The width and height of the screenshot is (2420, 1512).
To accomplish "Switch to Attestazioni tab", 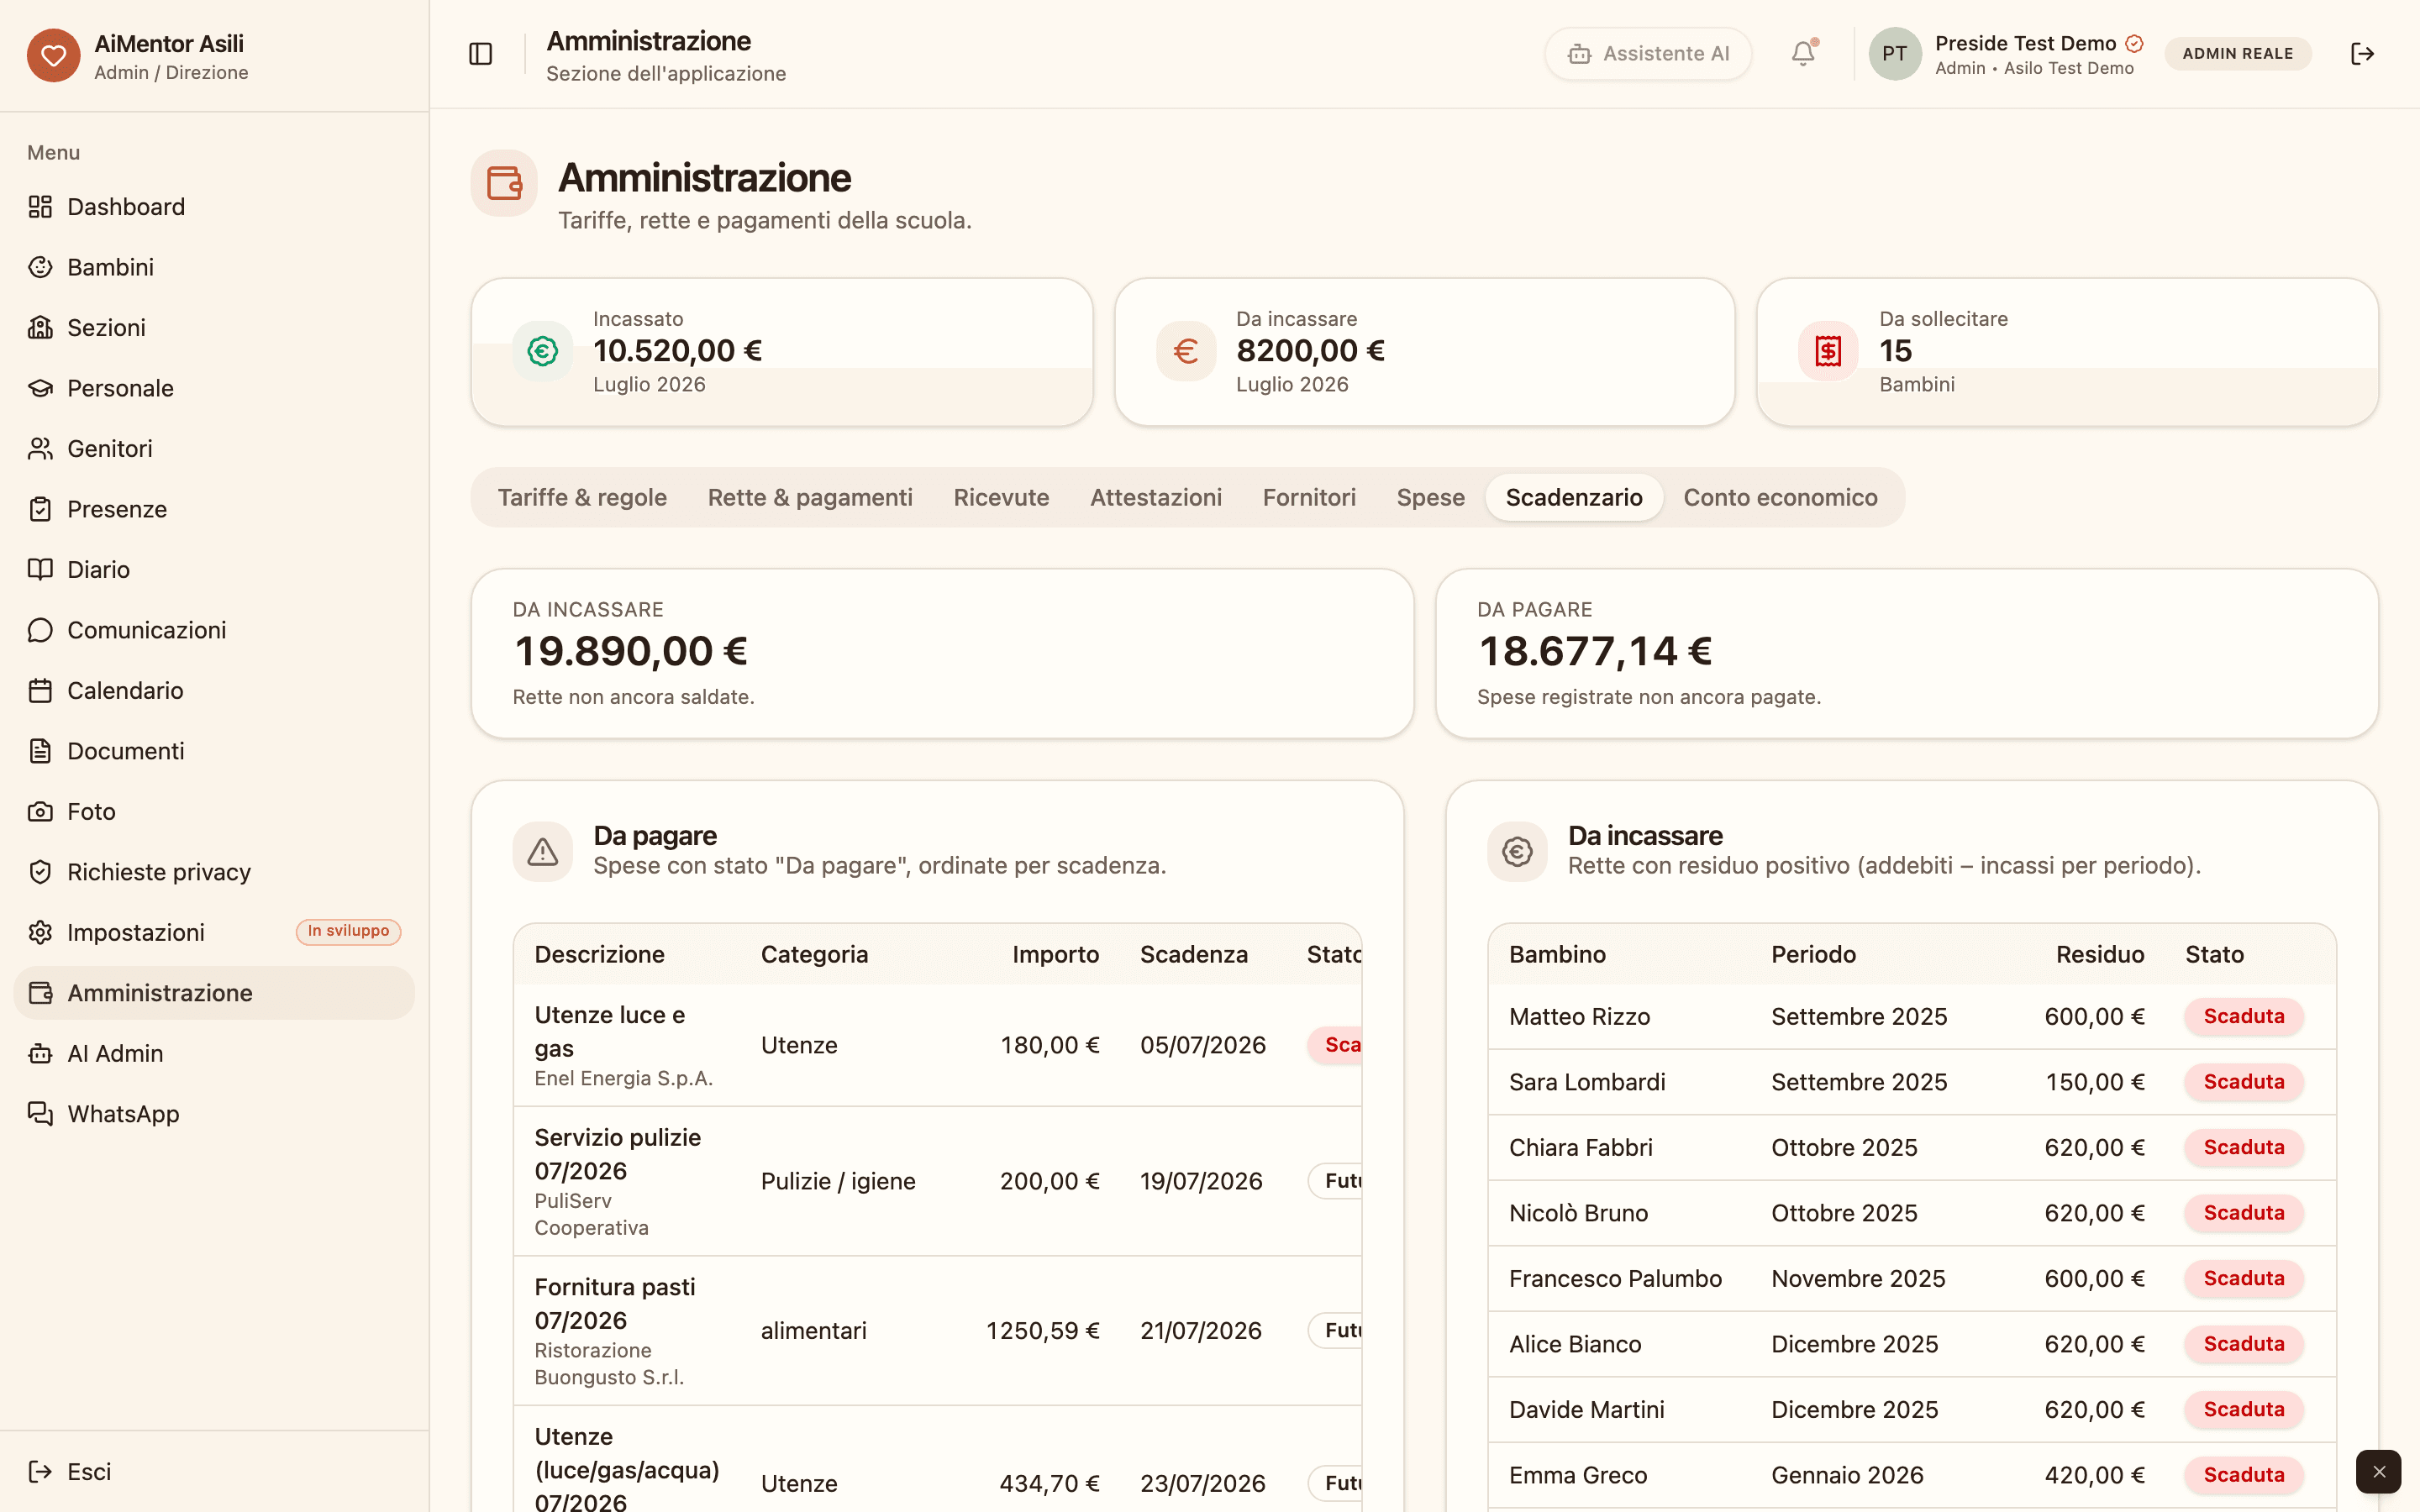I will pyautogui.click(x=1156, y=498).
